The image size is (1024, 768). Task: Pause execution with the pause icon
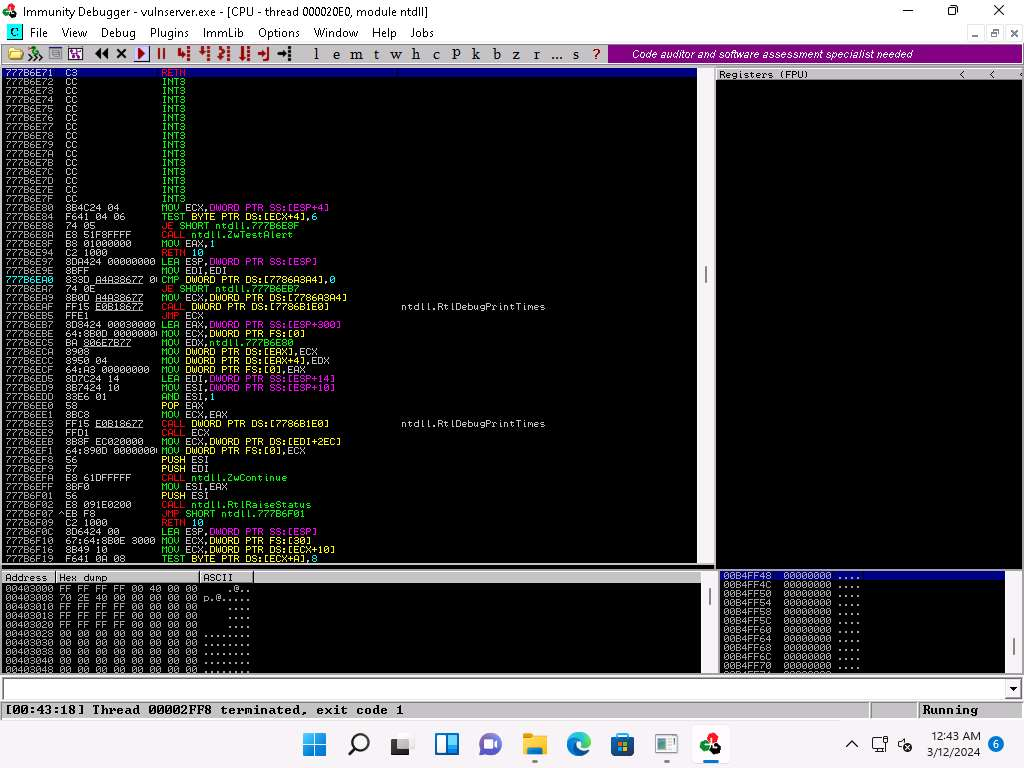(161, 54)
